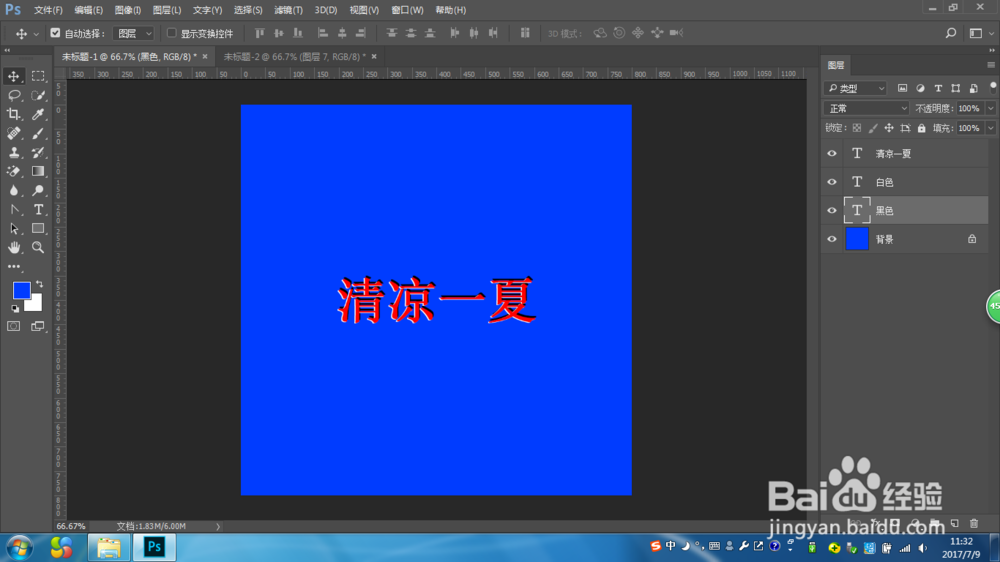Toggle lock transparent pixels
1000x562 pixels.
pos(857,128)
